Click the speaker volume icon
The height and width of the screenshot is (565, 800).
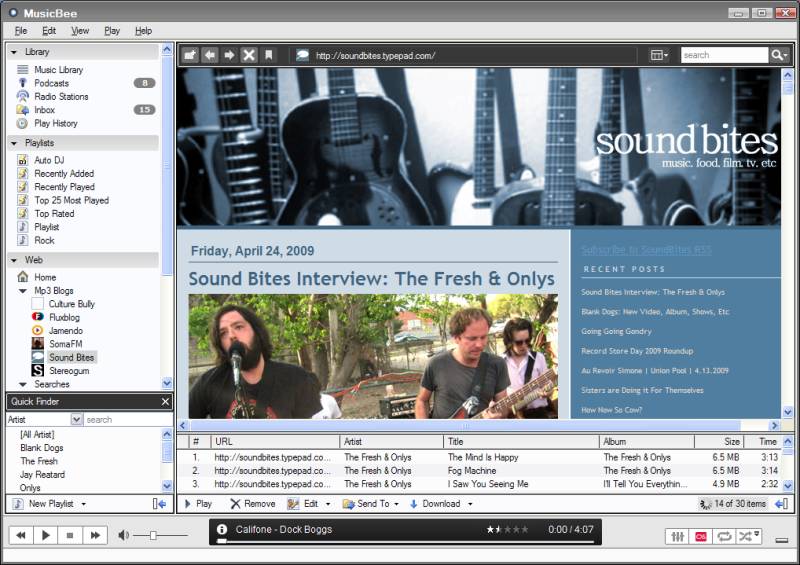pyautogui.click(x=123, y=535)
